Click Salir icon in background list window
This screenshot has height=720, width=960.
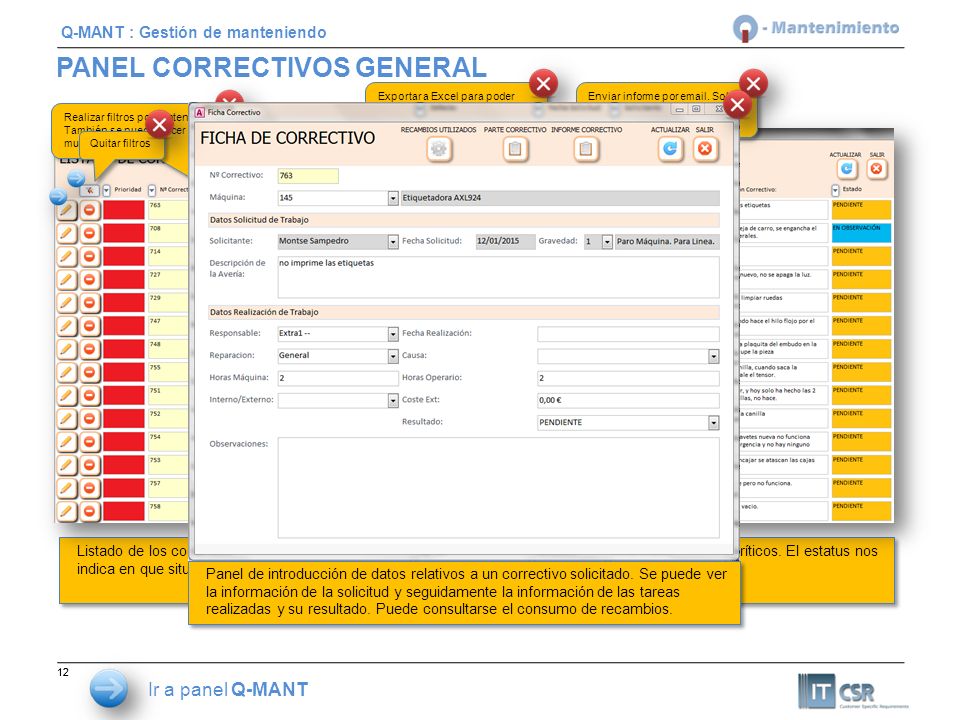tap(876, 169)
